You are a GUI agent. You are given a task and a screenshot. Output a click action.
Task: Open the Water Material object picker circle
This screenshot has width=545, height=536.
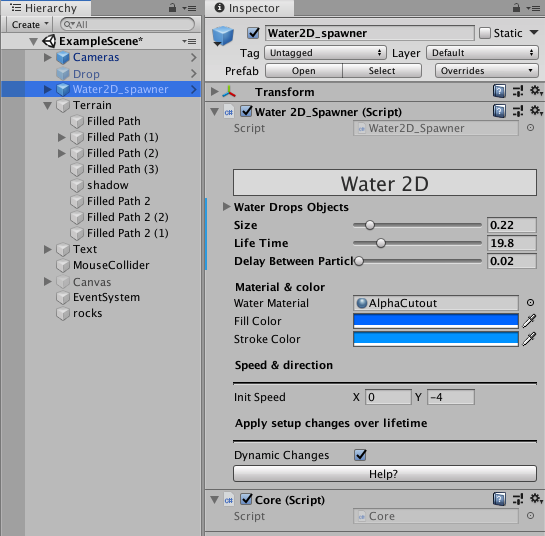coord(530,303)
